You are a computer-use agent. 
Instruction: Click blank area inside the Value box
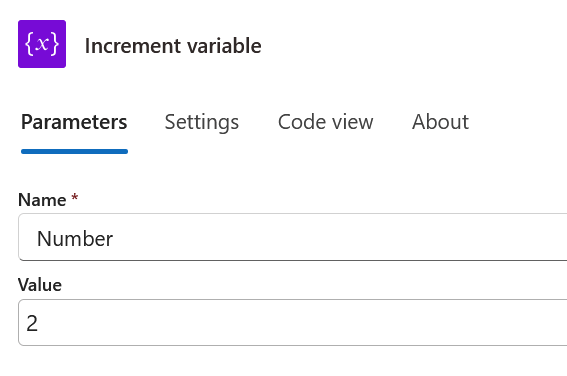click(289, 323)
